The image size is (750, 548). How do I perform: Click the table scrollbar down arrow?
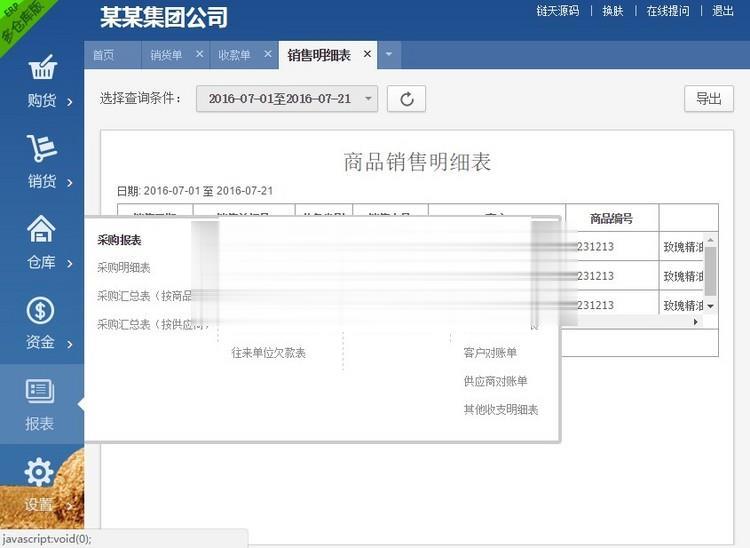click(x=710, y=306)
